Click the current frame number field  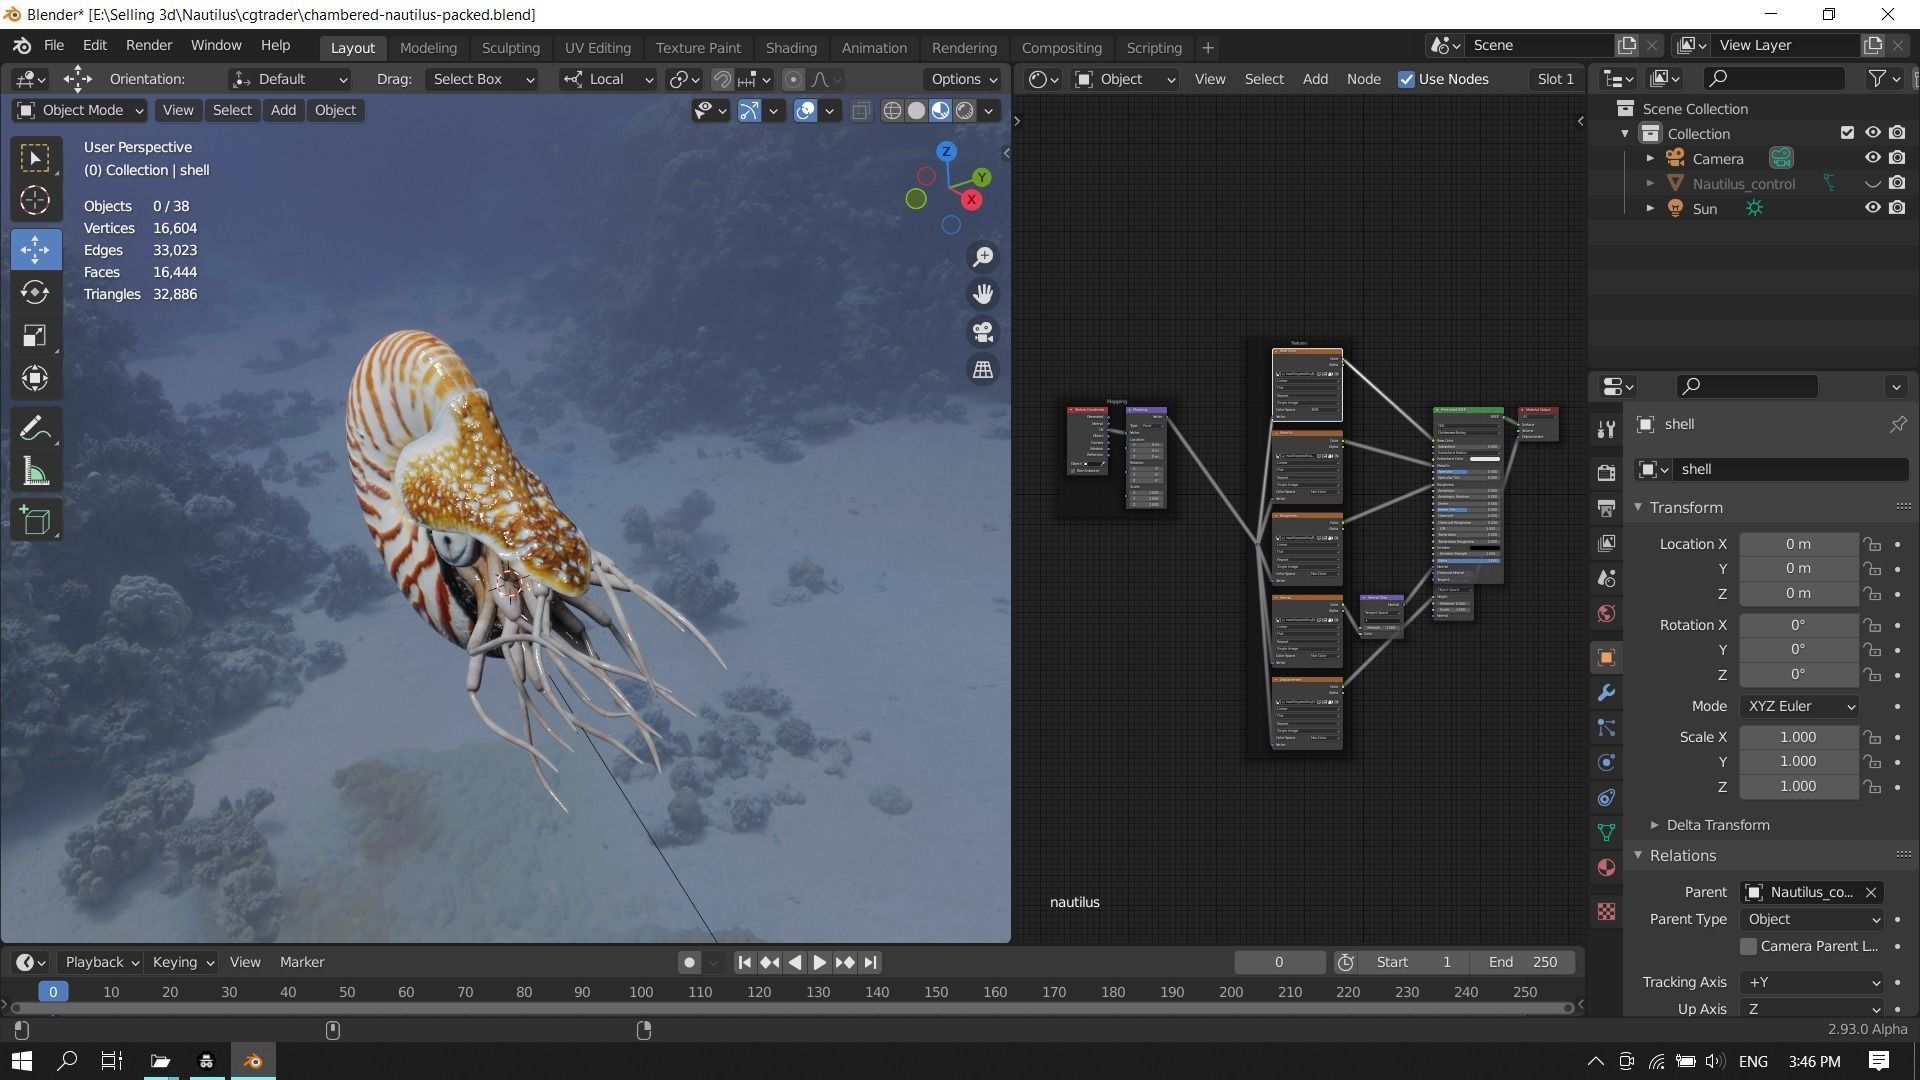pos(1279,962)
